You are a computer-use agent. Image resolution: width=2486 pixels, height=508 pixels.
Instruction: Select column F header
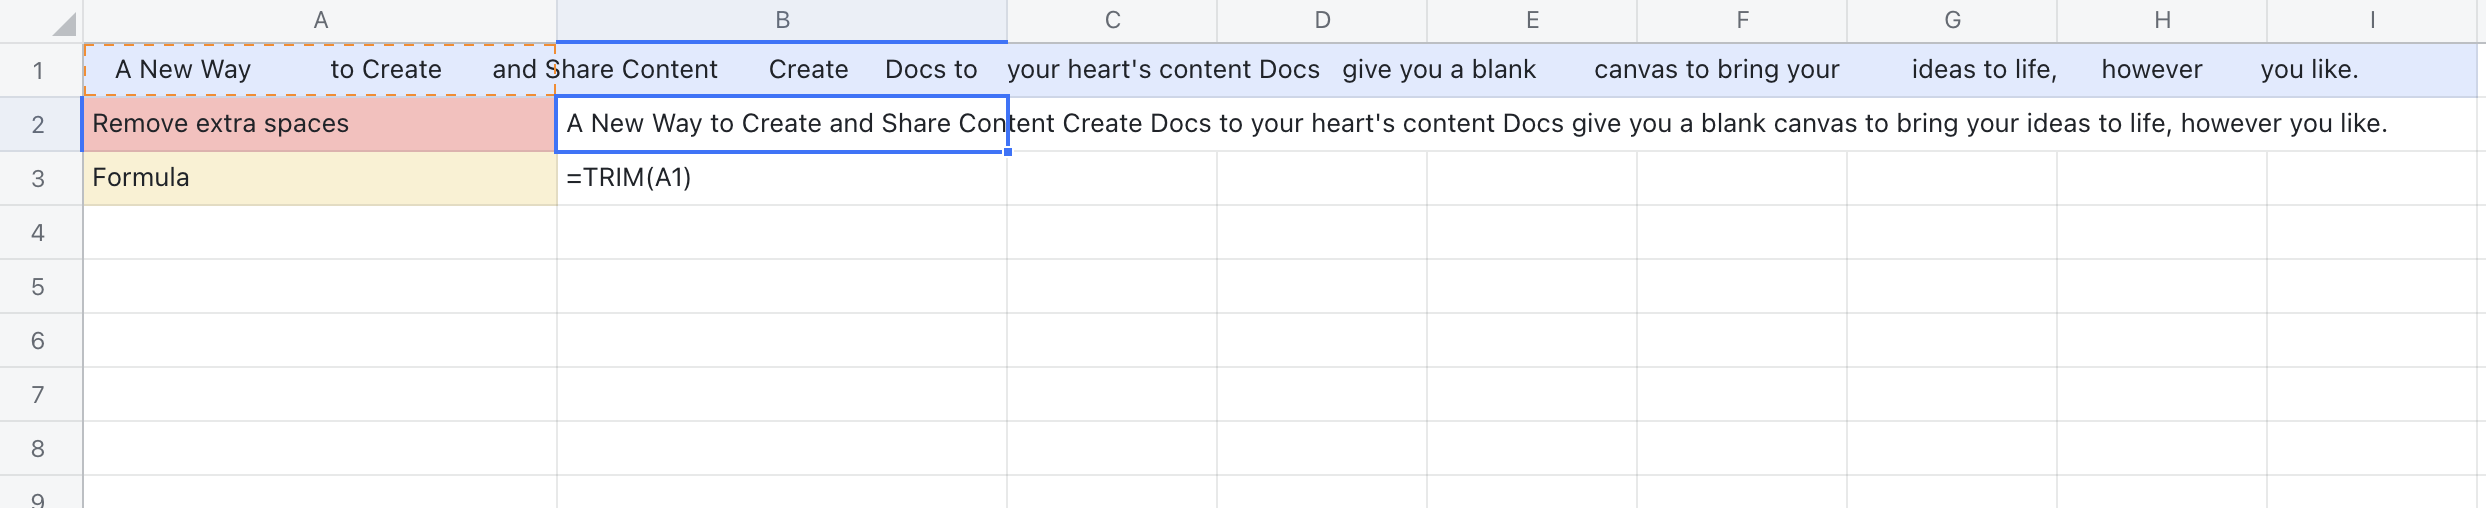(1742, 21)
